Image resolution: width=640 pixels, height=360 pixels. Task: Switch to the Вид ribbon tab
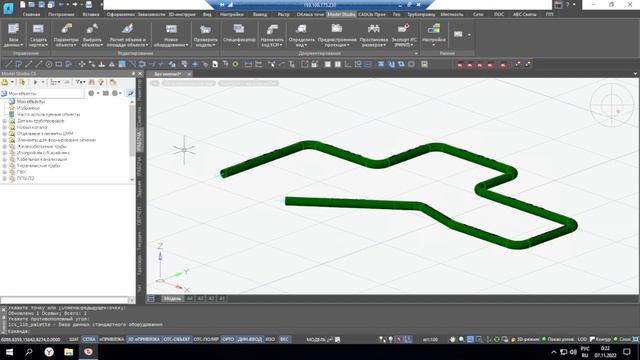pos(207,14)
